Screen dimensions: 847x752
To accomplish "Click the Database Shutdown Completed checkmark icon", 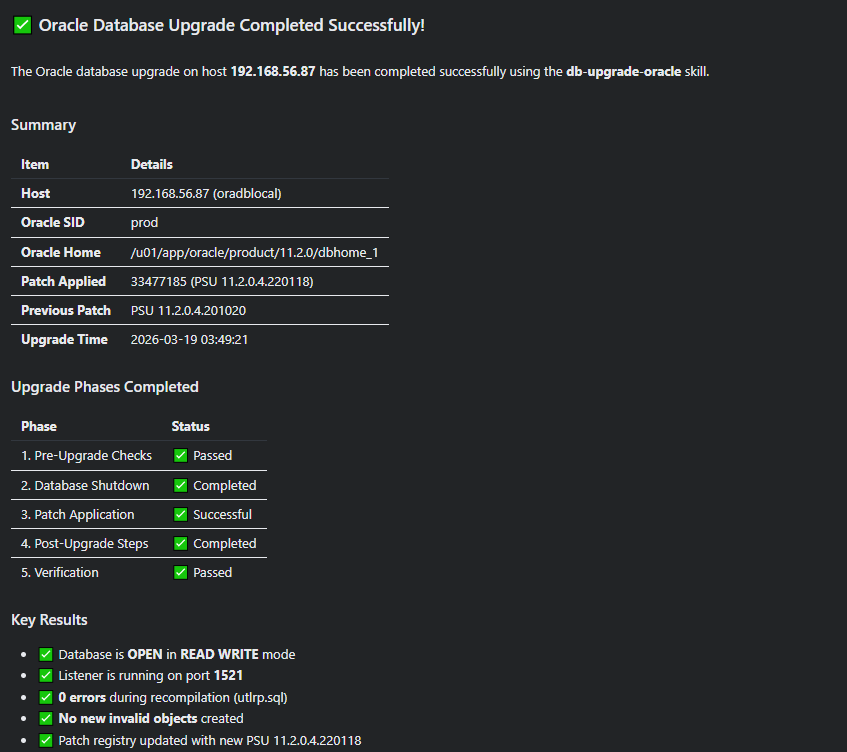I will [181, 486].
